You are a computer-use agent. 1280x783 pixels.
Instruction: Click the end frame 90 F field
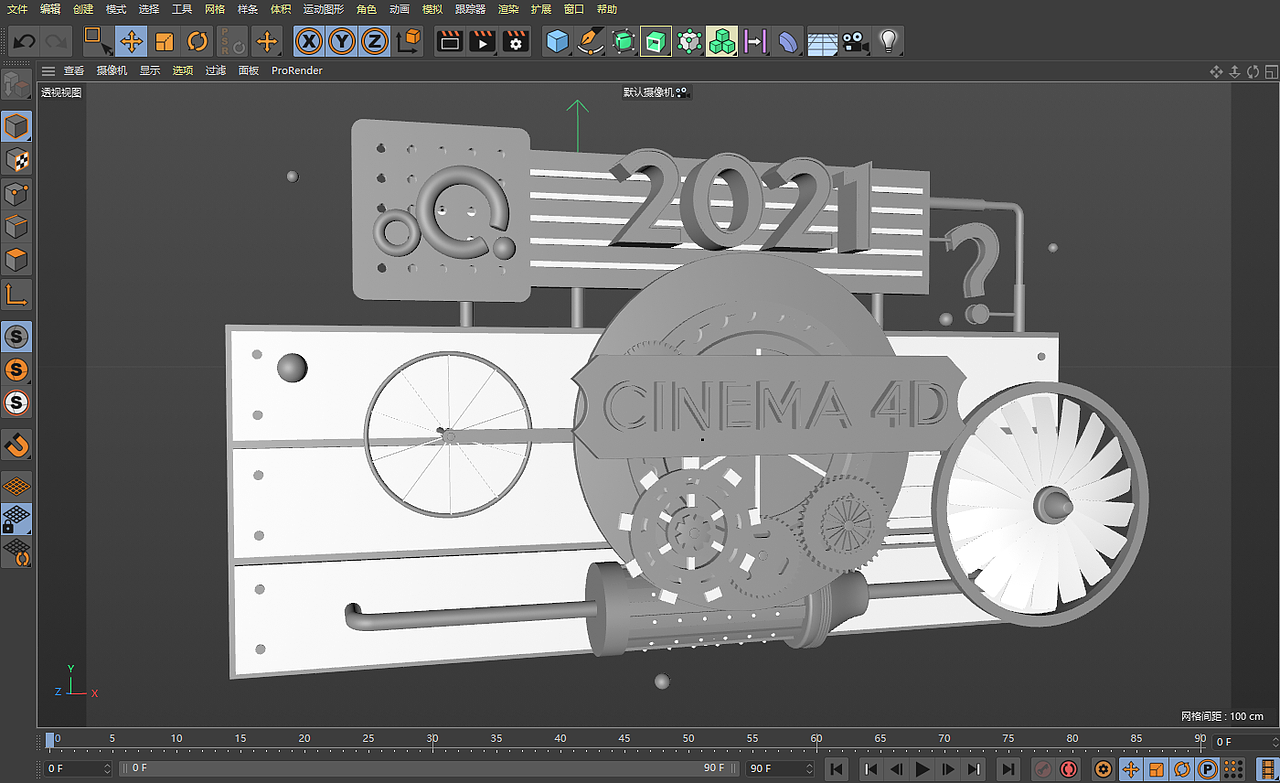781,768
